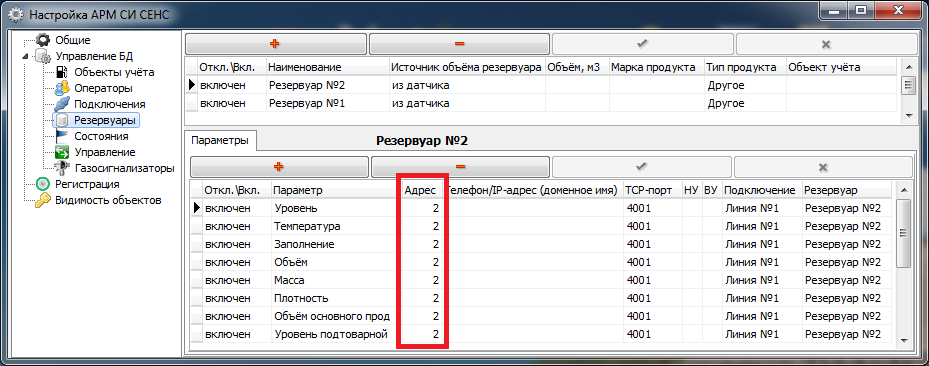
Task: Delete a parameter with the lower minus button
Action: coord(460,167)
